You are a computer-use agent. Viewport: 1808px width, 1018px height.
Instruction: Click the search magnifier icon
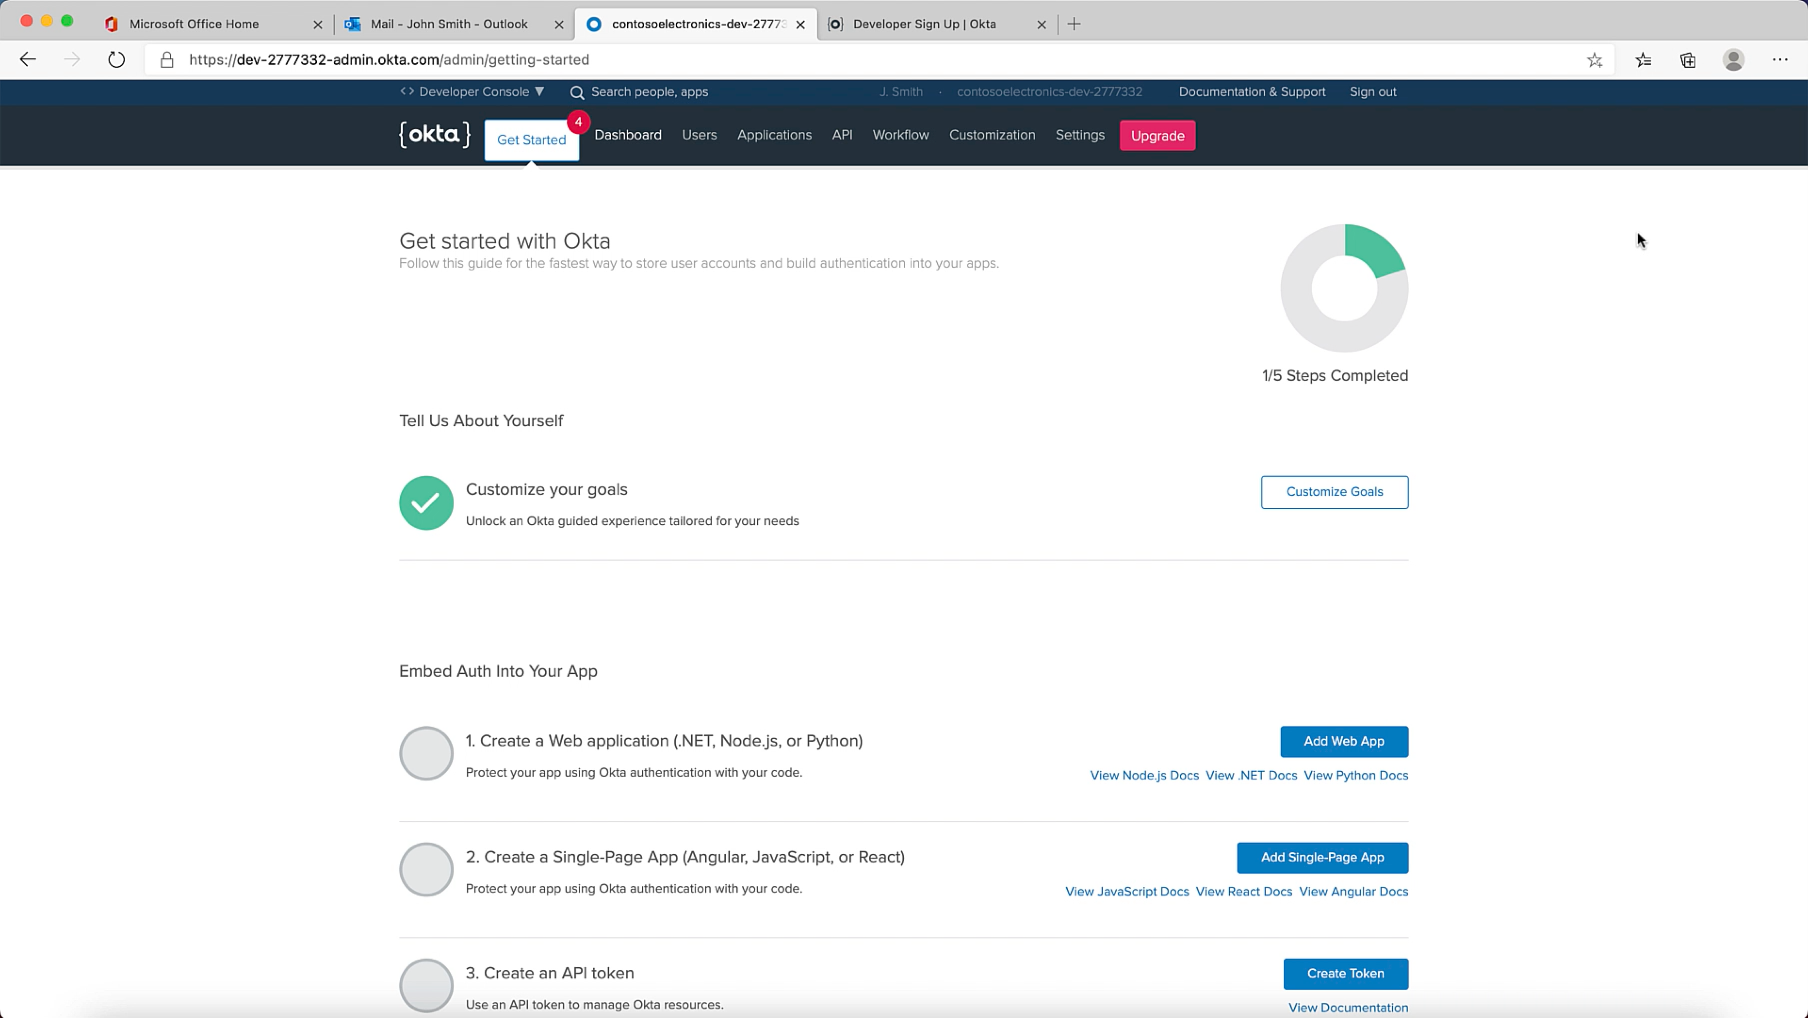(577, 92)
